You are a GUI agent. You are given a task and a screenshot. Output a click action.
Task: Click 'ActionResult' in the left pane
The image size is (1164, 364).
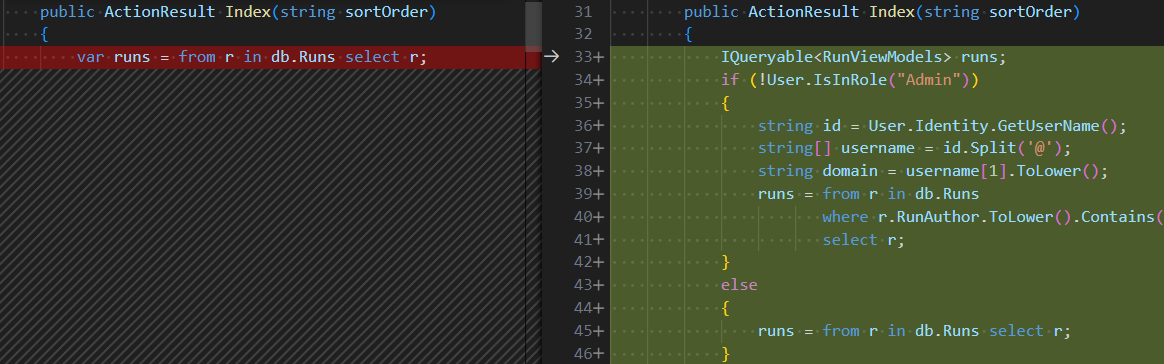tap(160, 12)
